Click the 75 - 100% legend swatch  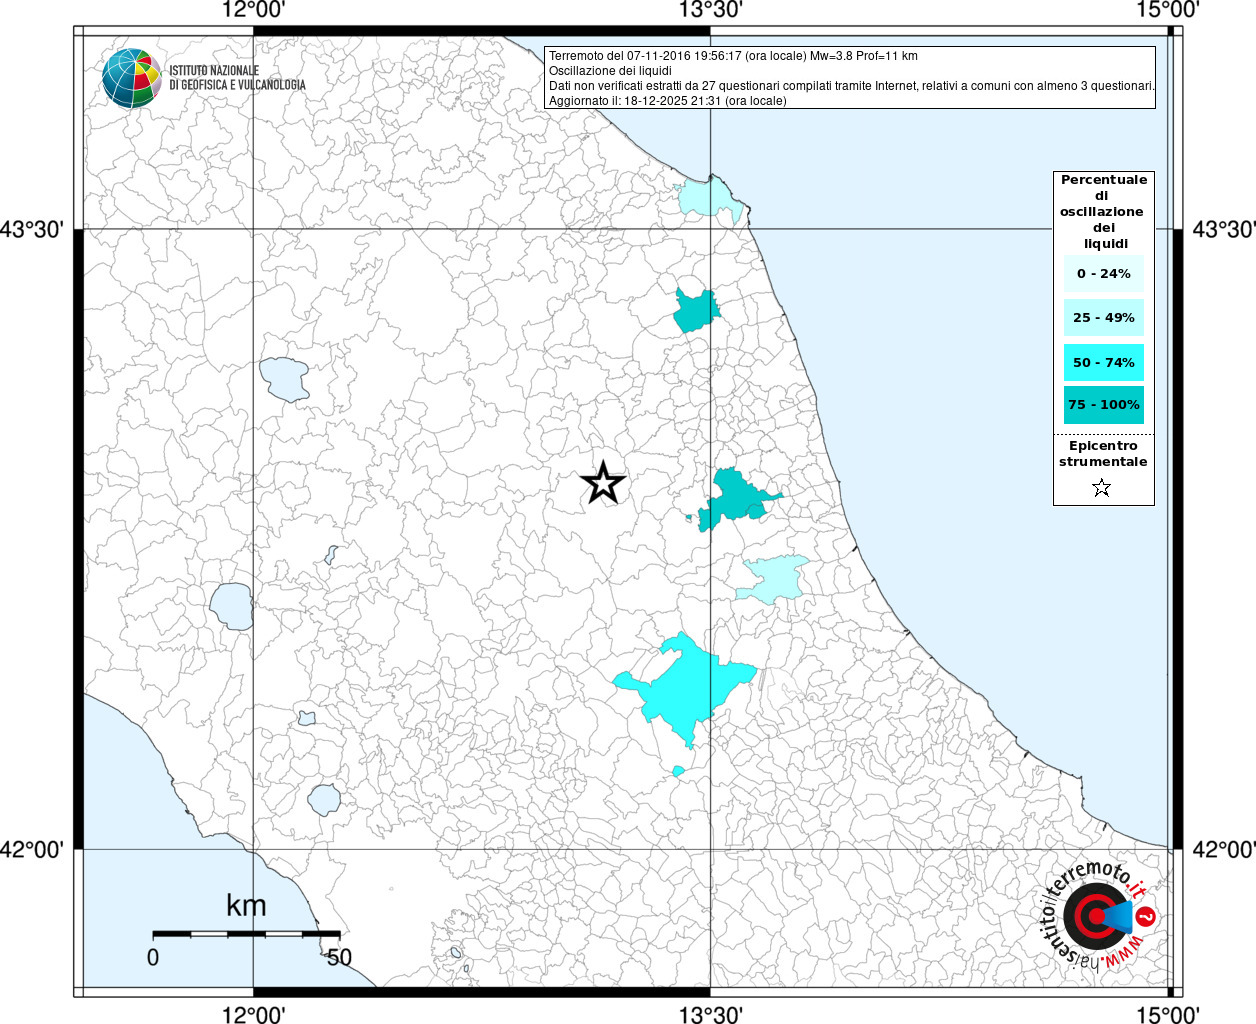1103,405
